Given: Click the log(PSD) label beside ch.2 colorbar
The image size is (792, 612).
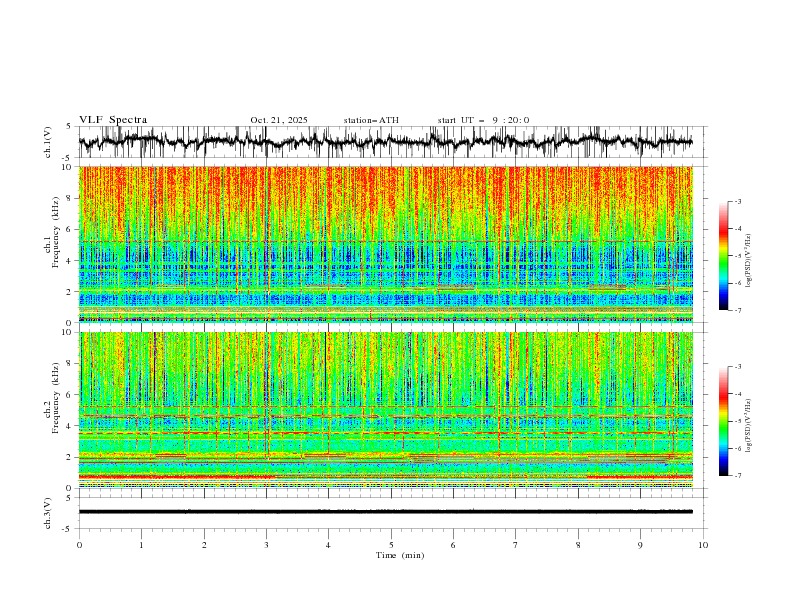Looking at the screenshot, I should coord(749,426).
